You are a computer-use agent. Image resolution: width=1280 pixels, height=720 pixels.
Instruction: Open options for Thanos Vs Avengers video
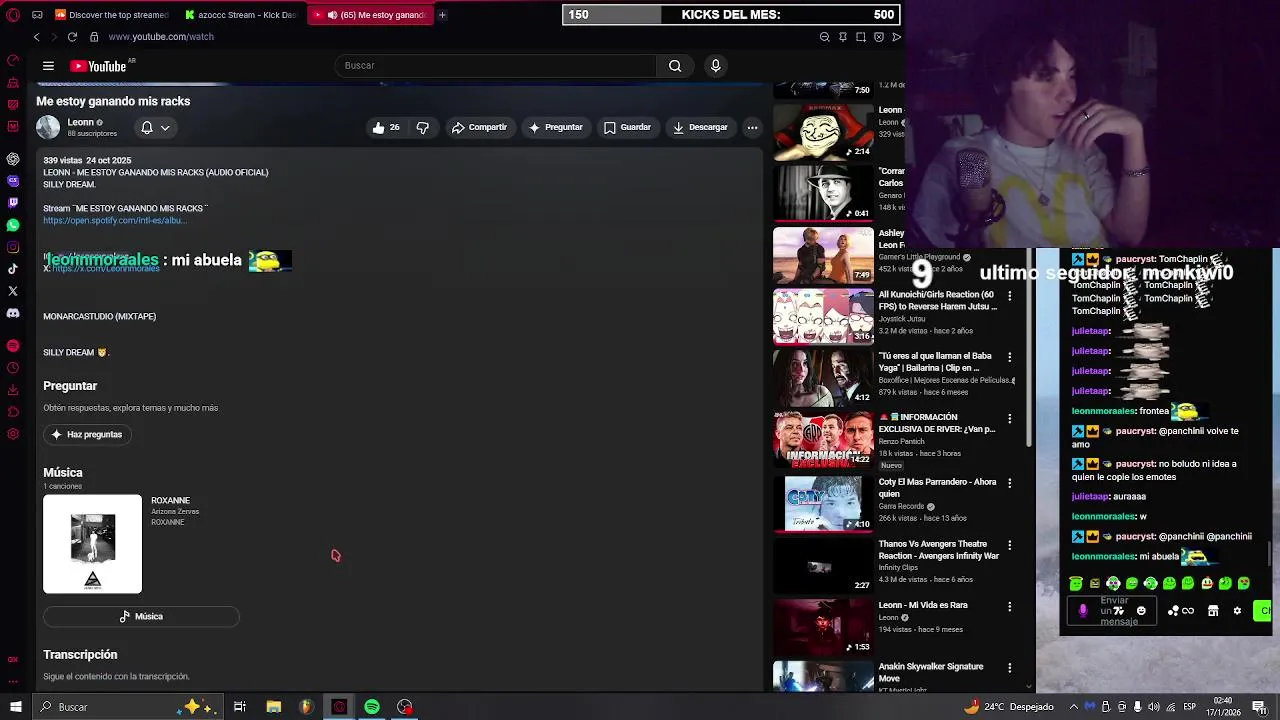pos(1009,545)
